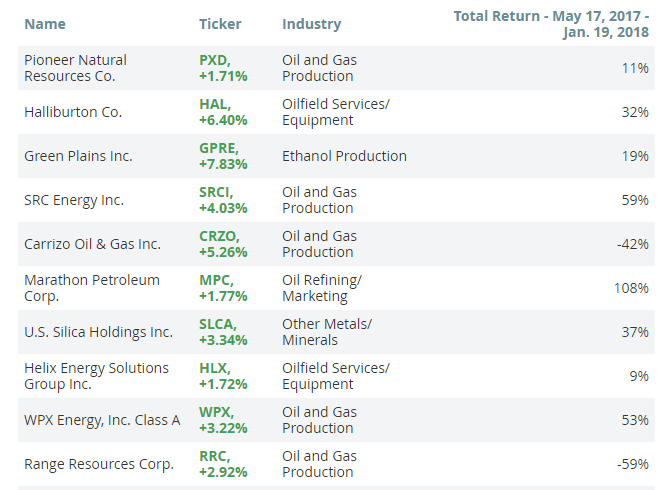This screenshot has height=490, width=670.
Task: Click the Halliburton Co. company name
Action: coord(73,112)
